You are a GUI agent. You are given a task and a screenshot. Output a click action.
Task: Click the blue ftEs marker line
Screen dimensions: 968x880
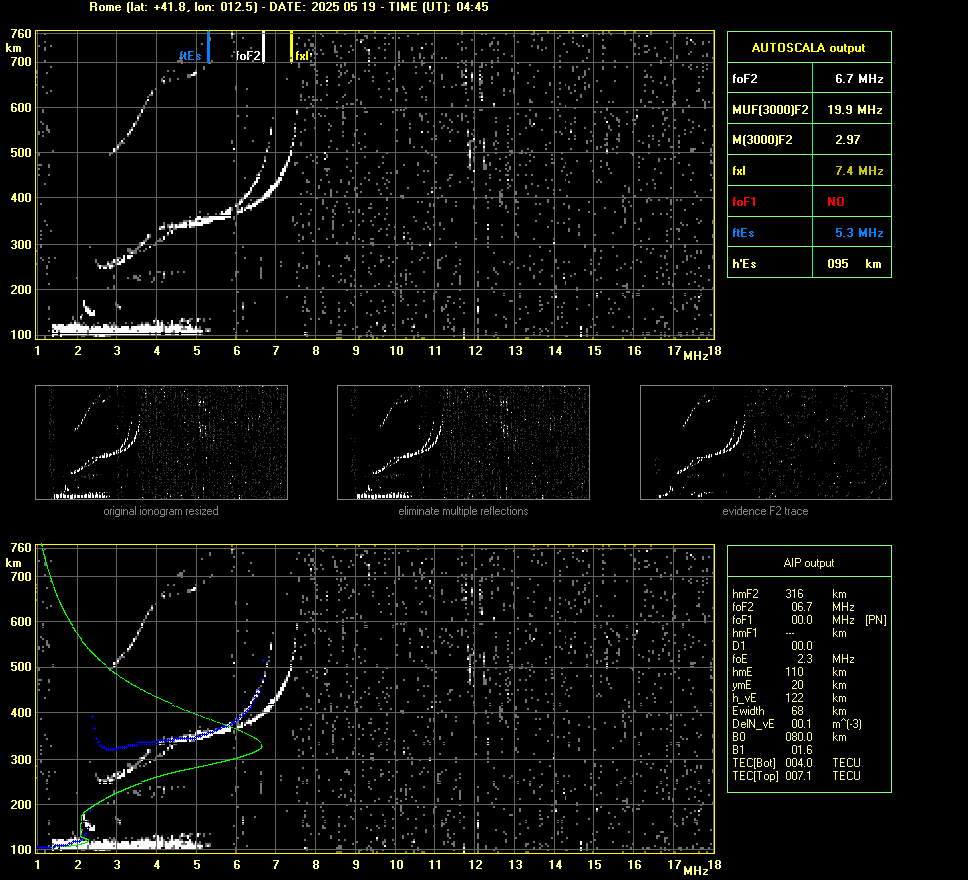209,46
